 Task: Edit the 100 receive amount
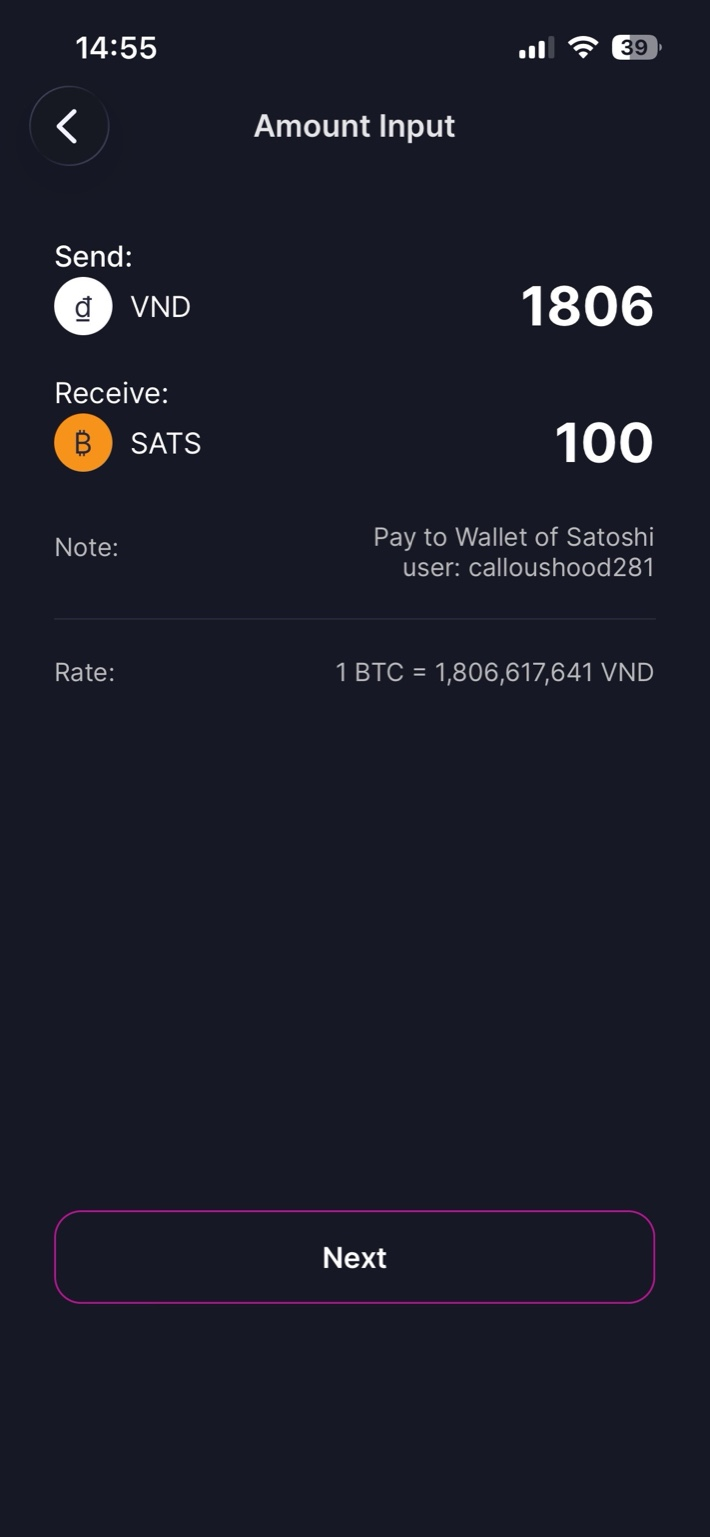click(x=604, y=443)
